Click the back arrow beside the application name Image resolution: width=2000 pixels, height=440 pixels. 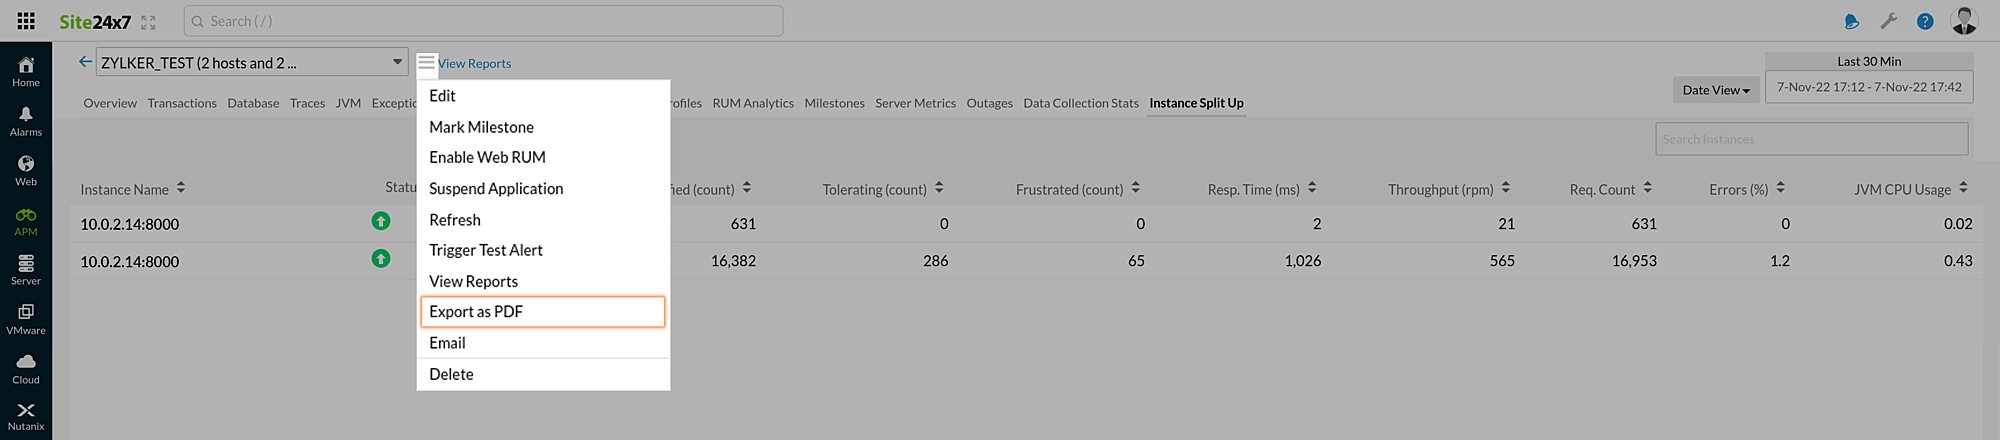pos(85,62)
